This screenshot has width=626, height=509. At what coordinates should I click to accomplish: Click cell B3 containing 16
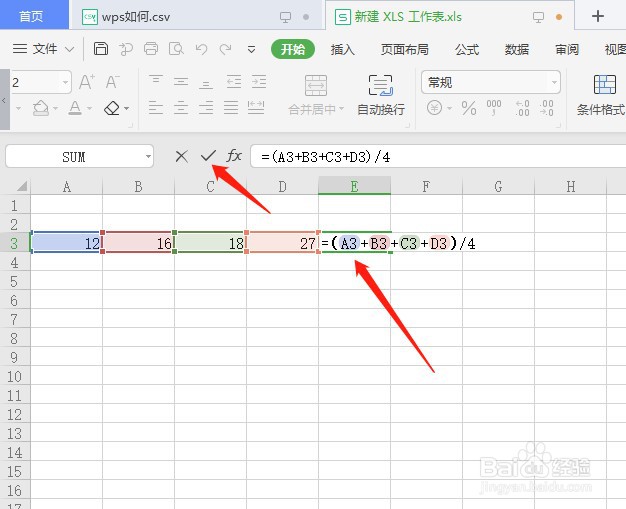(x=139, y=243)
